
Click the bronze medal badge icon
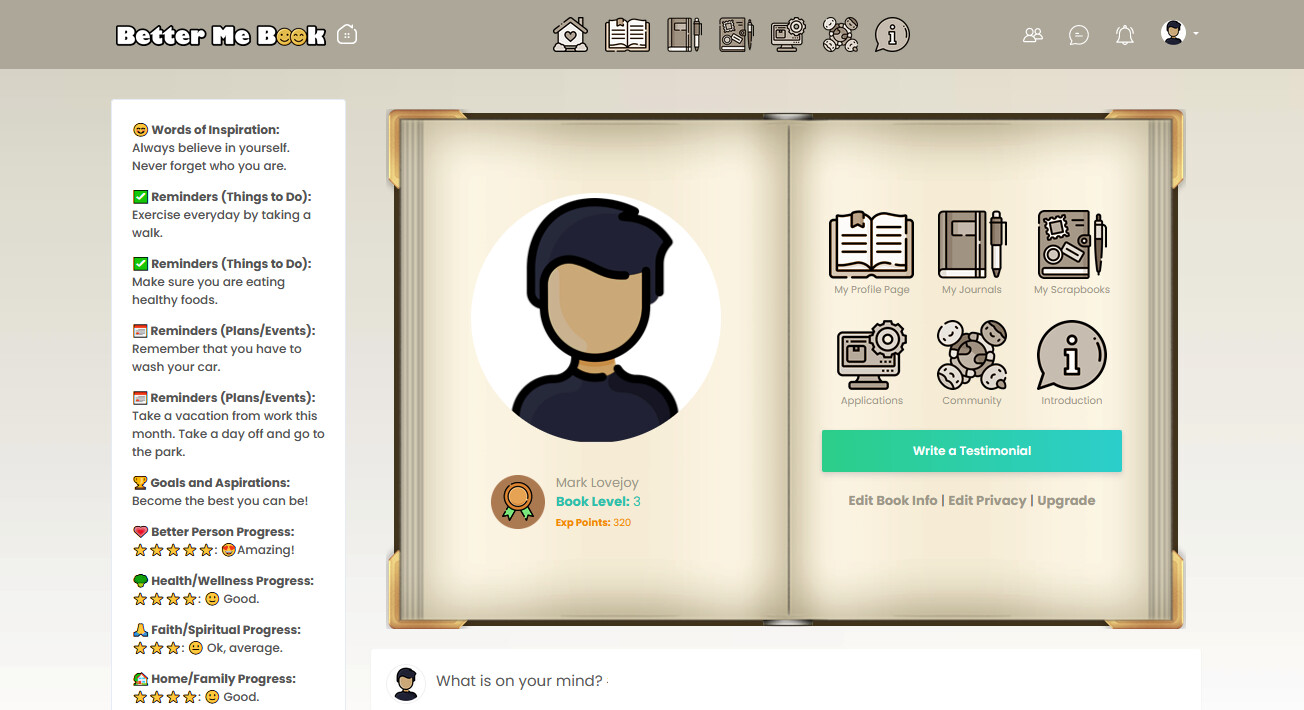[518, 502]
